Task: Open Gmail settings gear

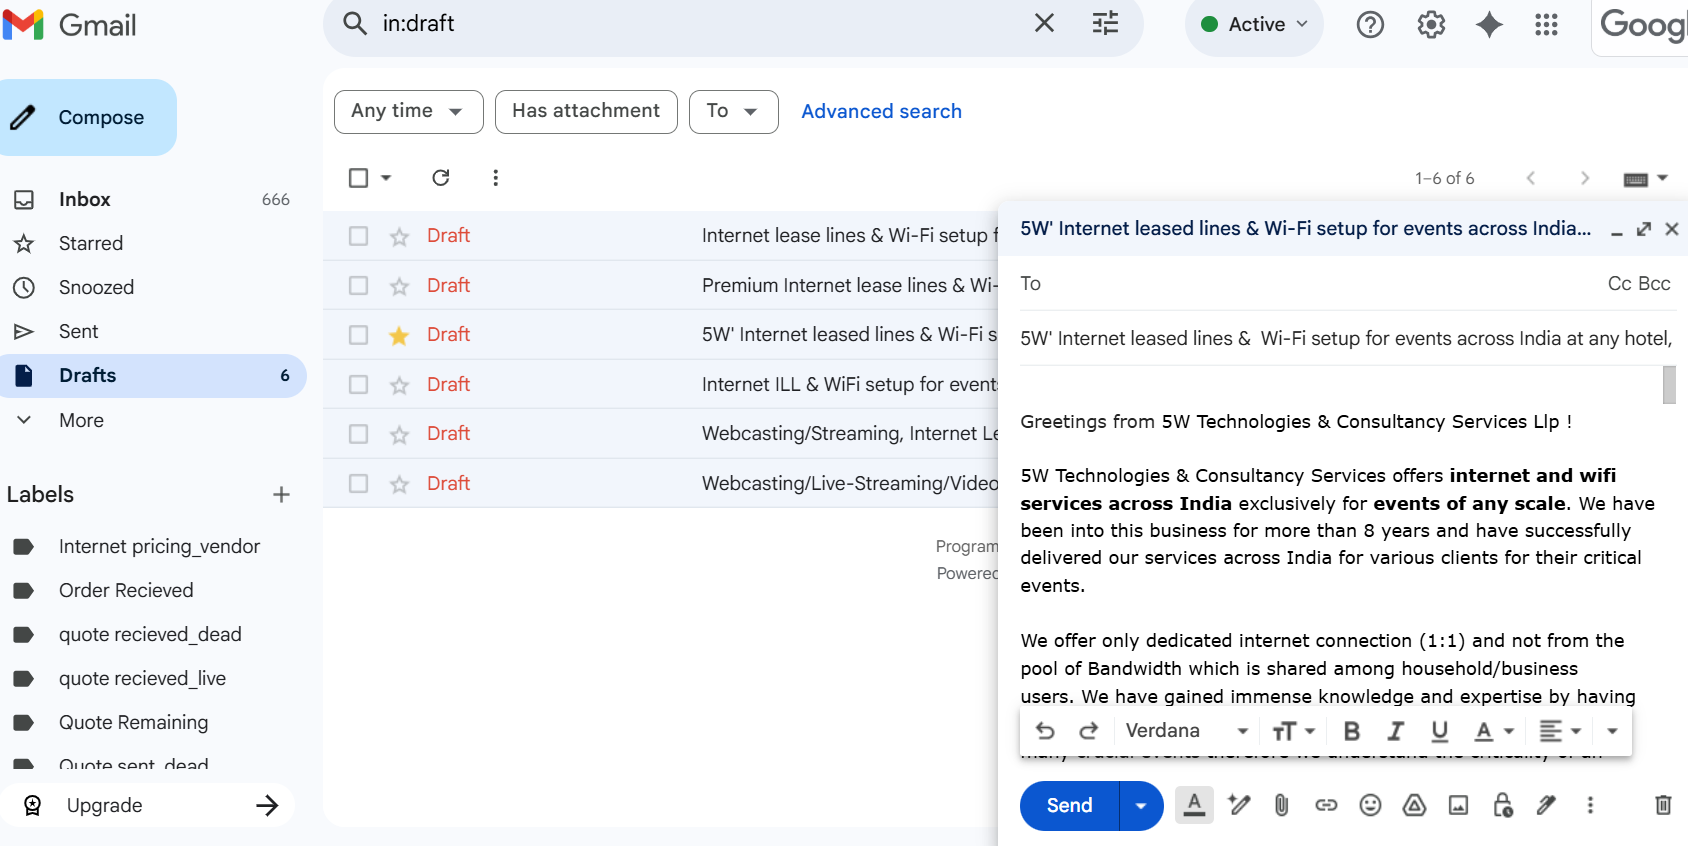Action: click(1431, 24)
